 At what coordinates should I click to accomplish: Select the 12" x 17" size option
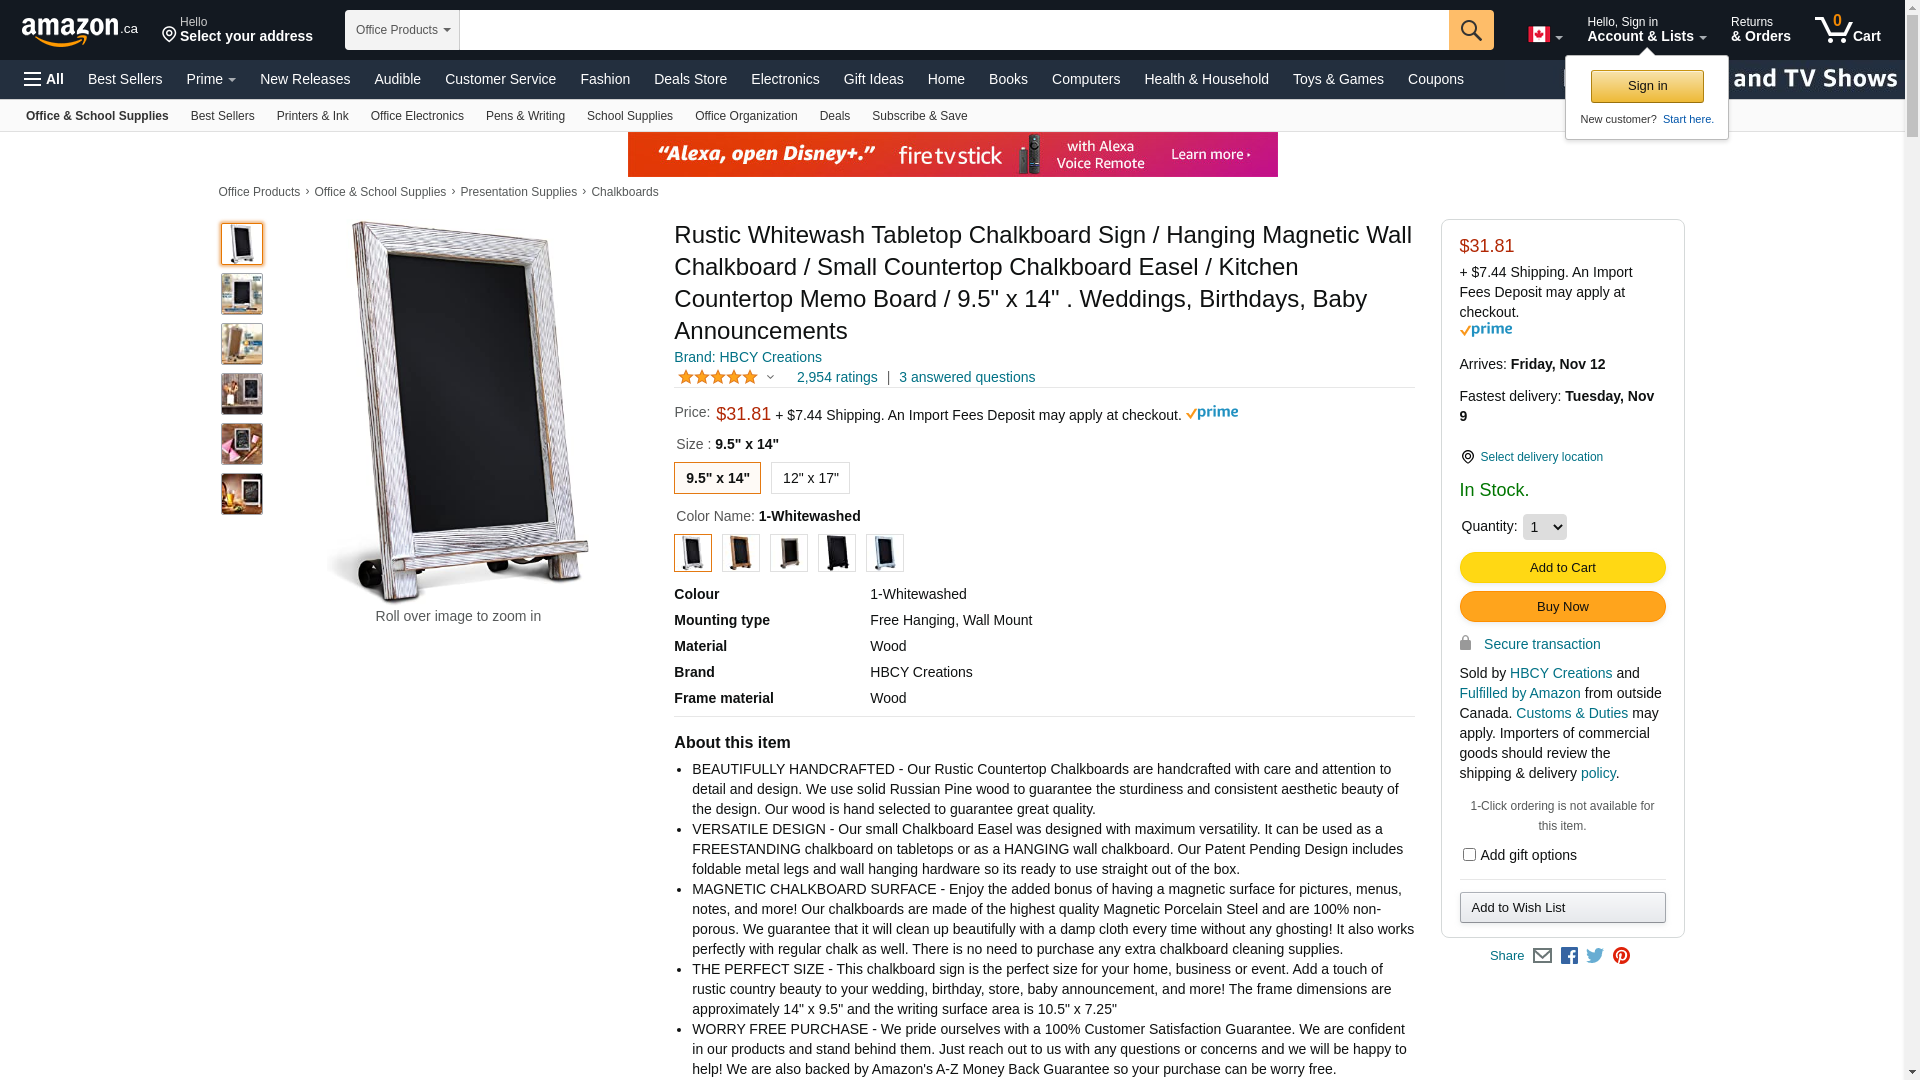pyautogui.click(x=811, y=478)
